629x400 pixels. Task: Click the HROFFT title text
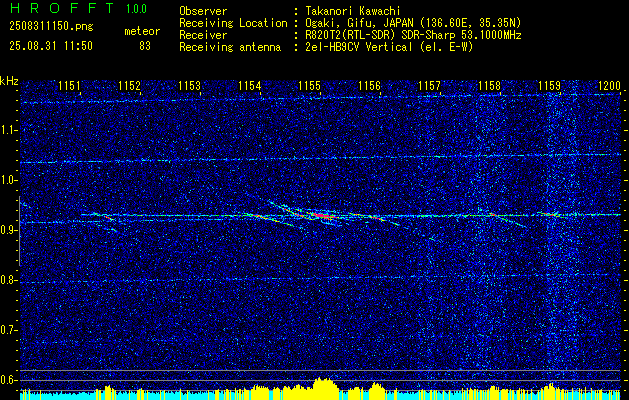pos(62,8)
